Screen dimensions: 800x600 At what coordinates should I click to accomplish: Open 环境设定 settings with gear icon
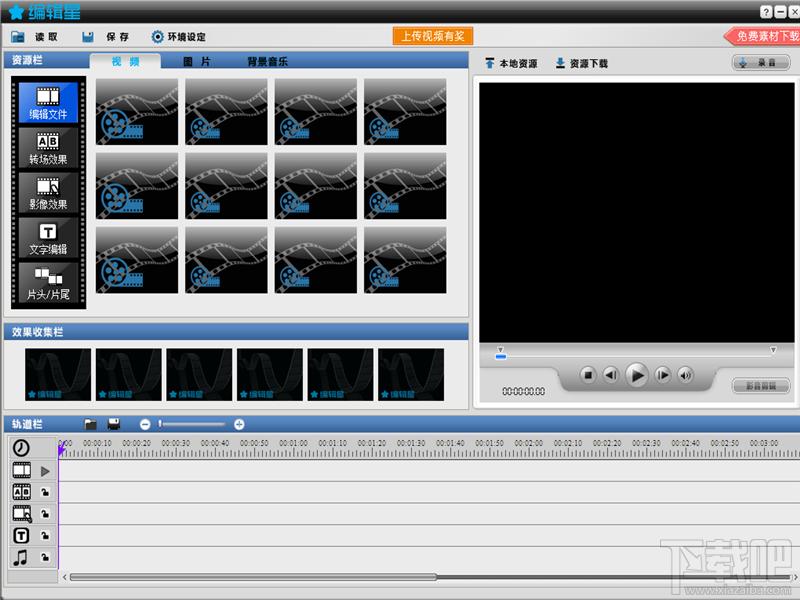coord(179,37)
